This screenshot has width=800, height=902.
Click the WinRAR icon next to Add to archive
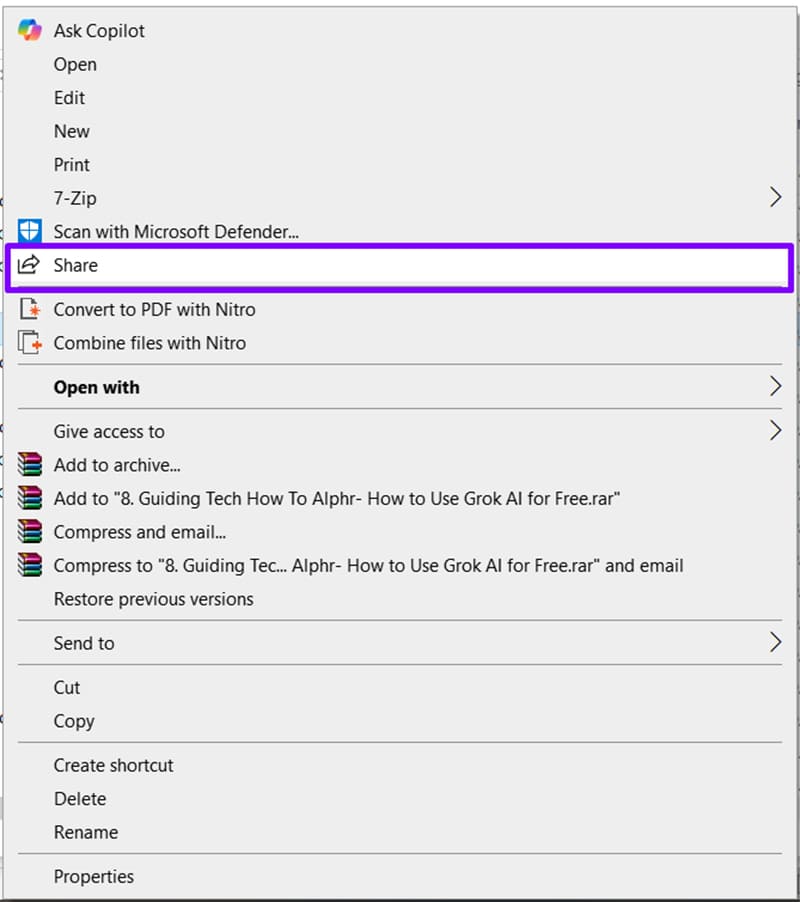tap(29, 464)
